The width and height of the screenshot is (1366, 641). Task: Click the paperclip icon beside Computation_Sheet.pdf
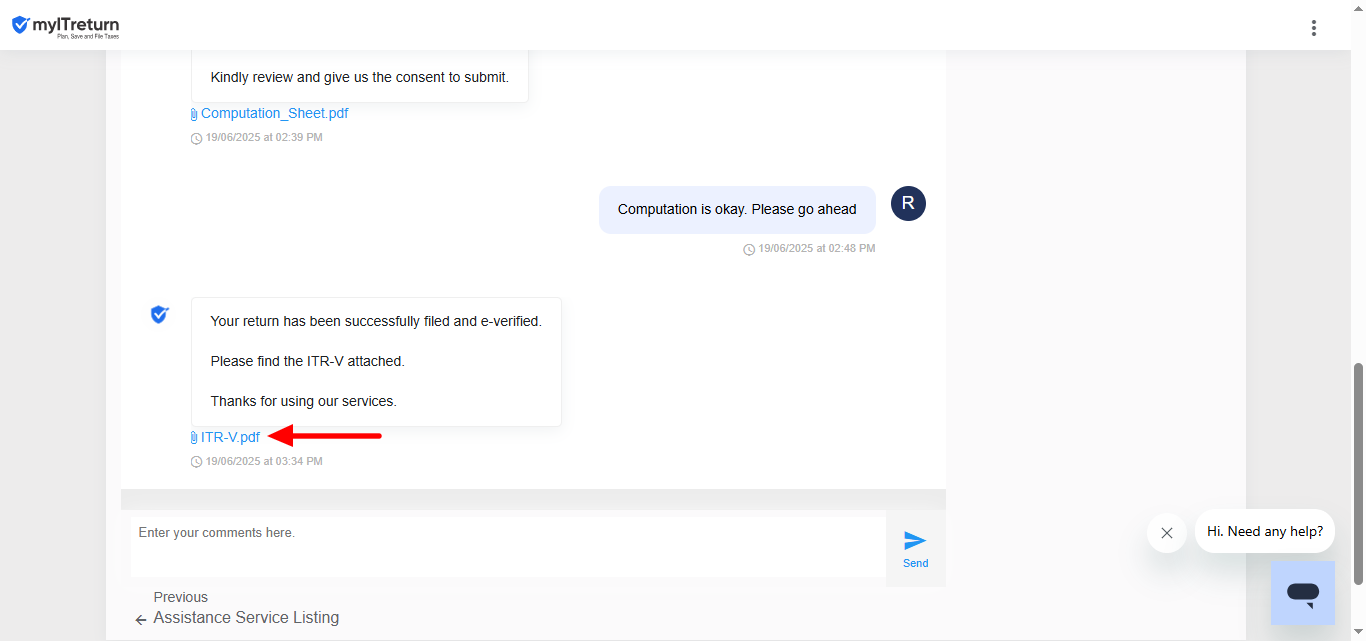(194, 114)
